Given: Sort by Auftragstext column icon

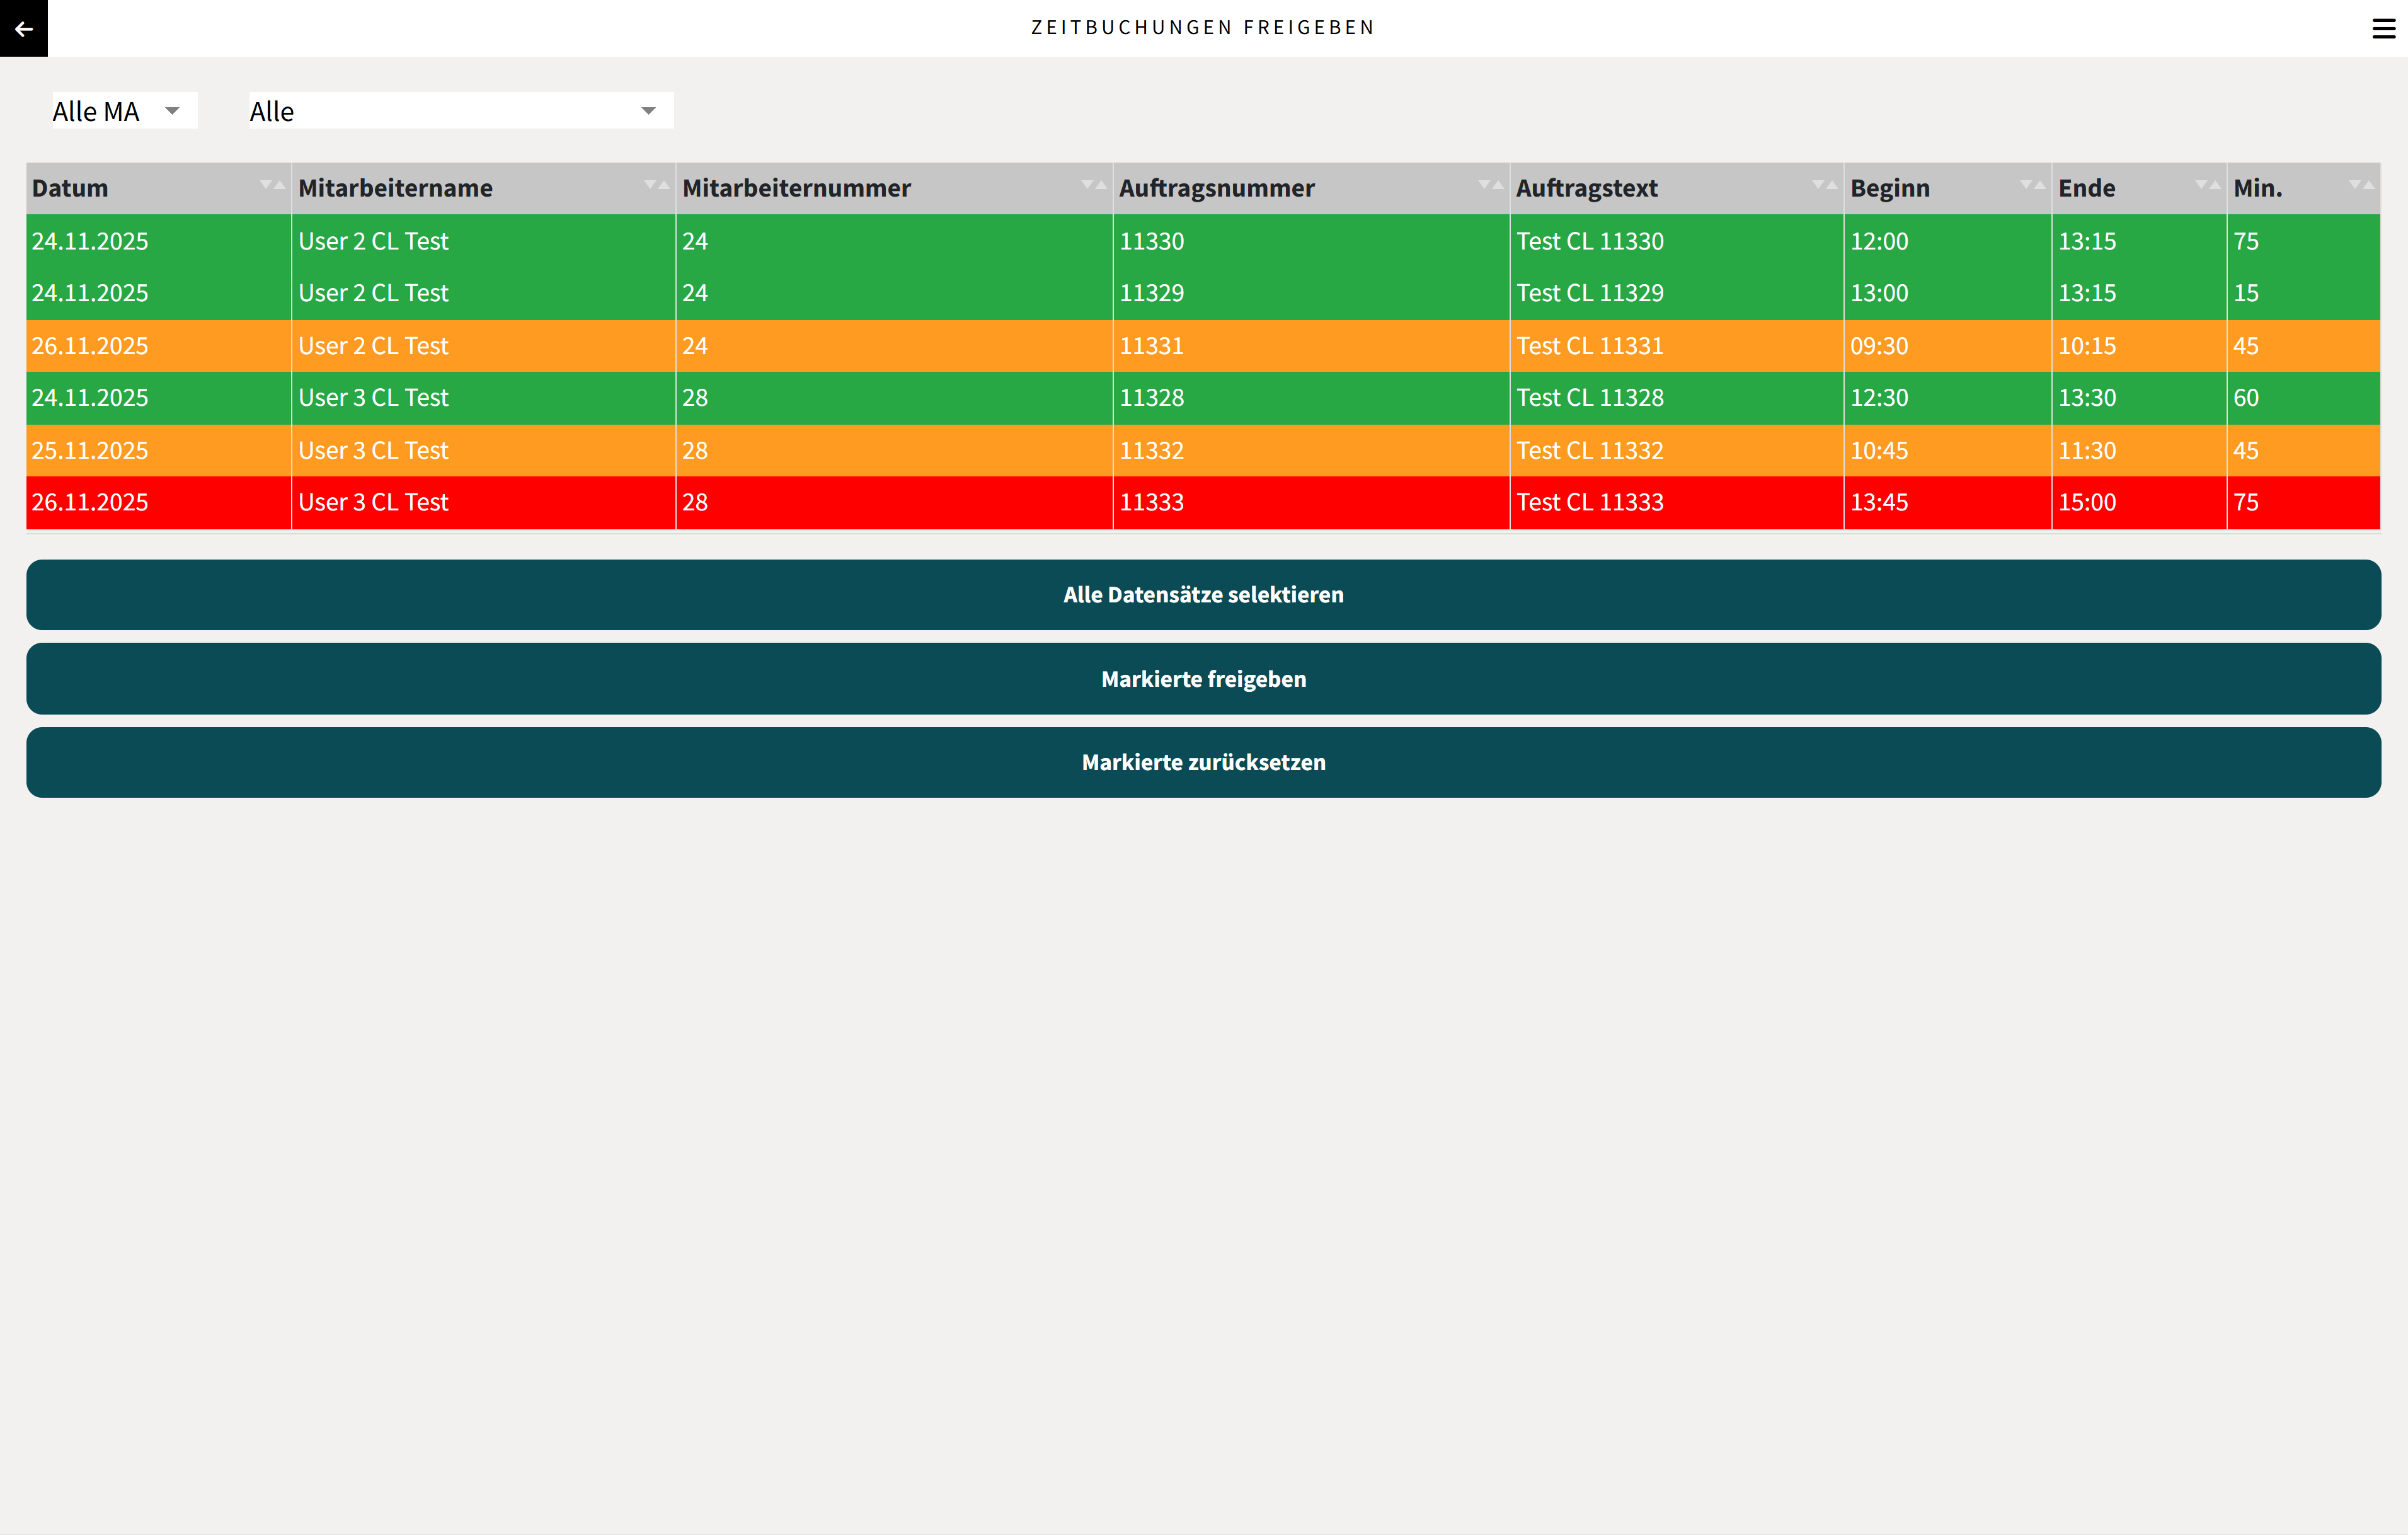Looking at the screenshot, I should pyautogui.click(x=1824, y=185).
